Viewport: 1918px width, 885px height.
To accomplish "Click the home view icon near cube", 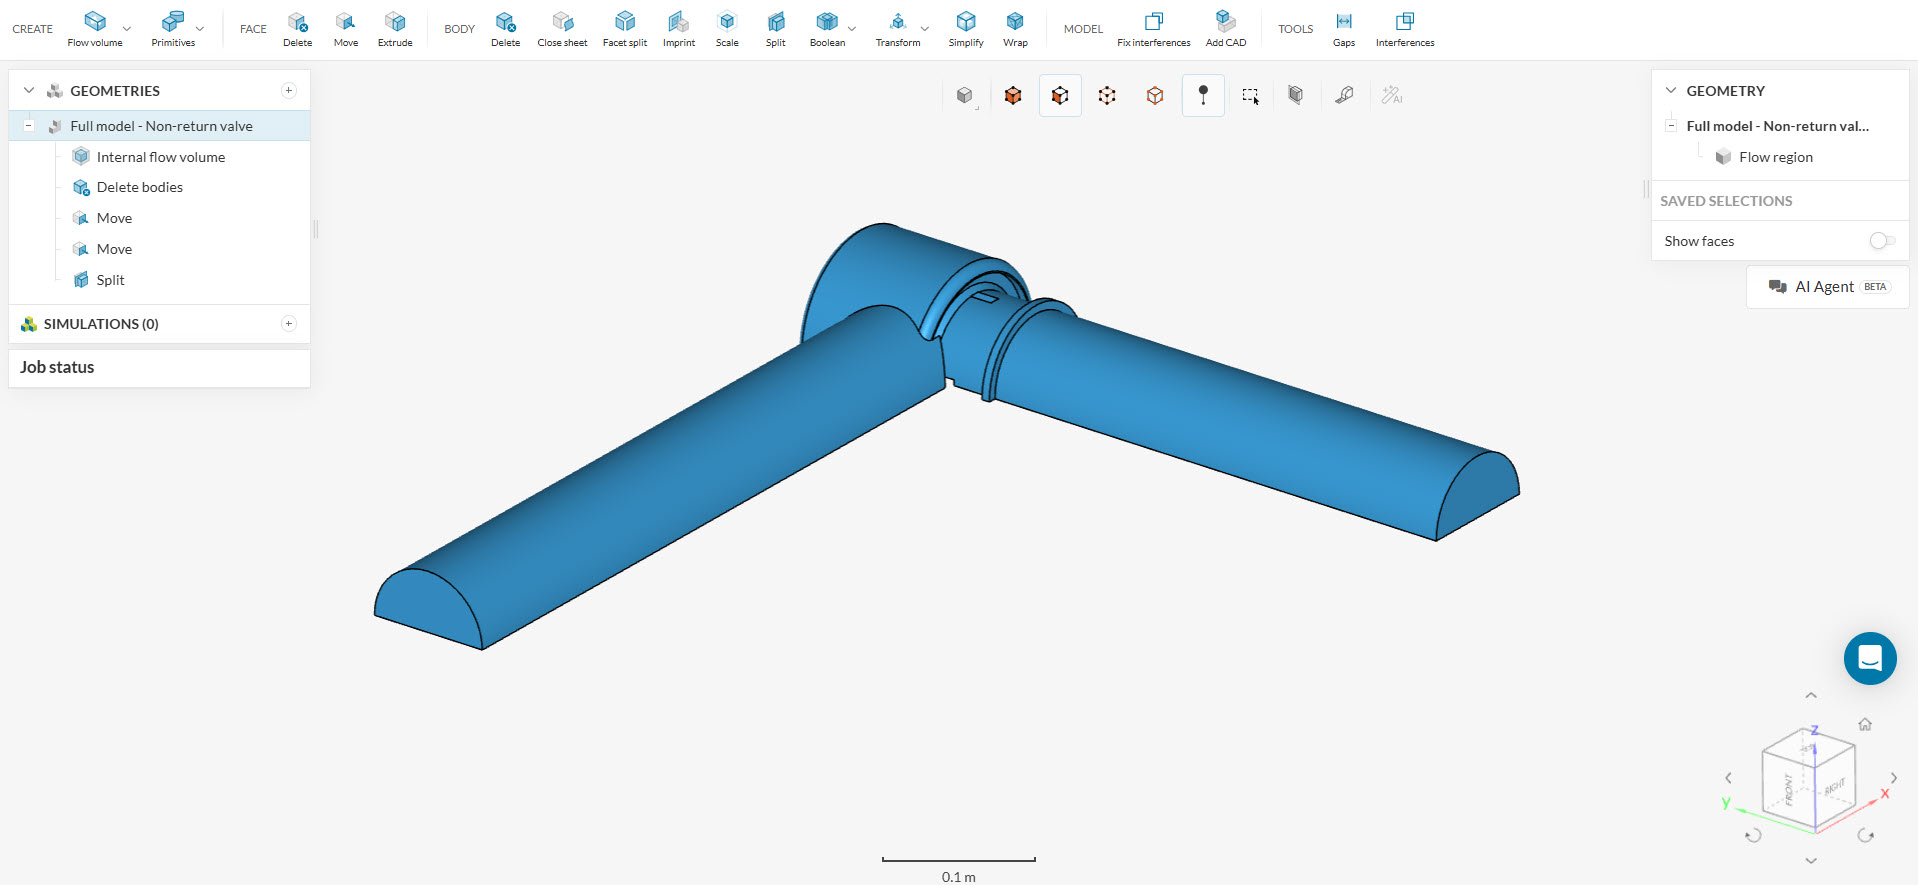I will tap(1865, 724).
